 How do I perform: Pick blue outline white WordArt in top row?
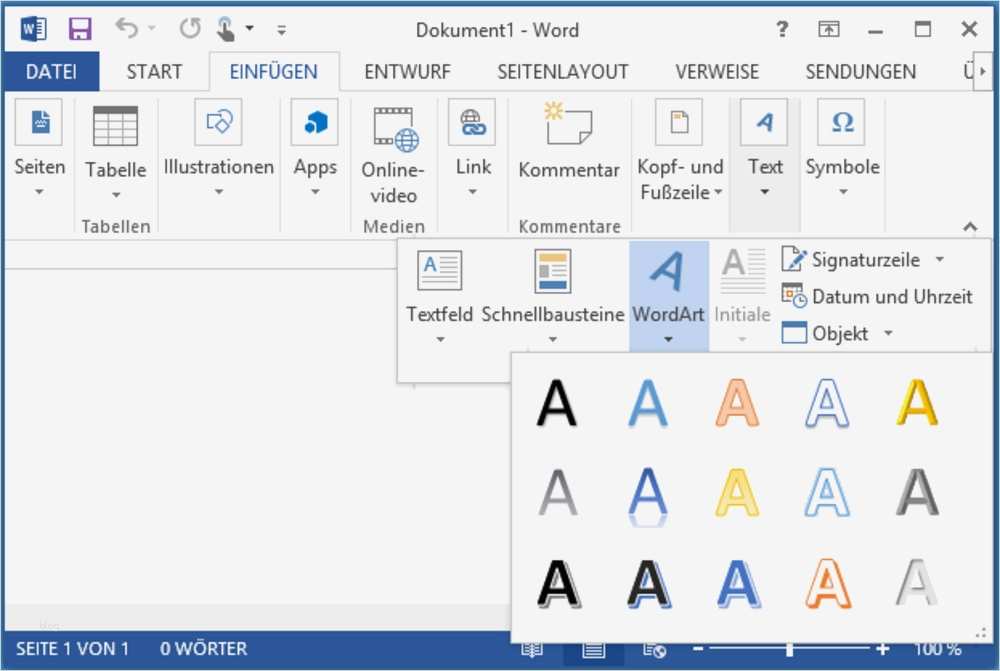pos(827,403)
